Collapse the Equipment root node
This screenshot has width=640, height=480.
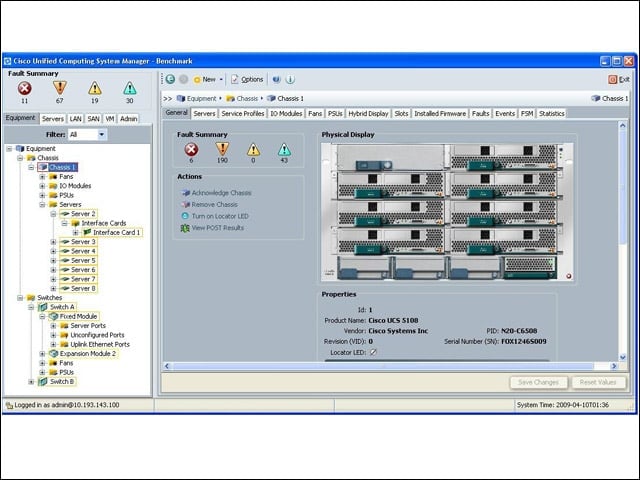[9, 149]
